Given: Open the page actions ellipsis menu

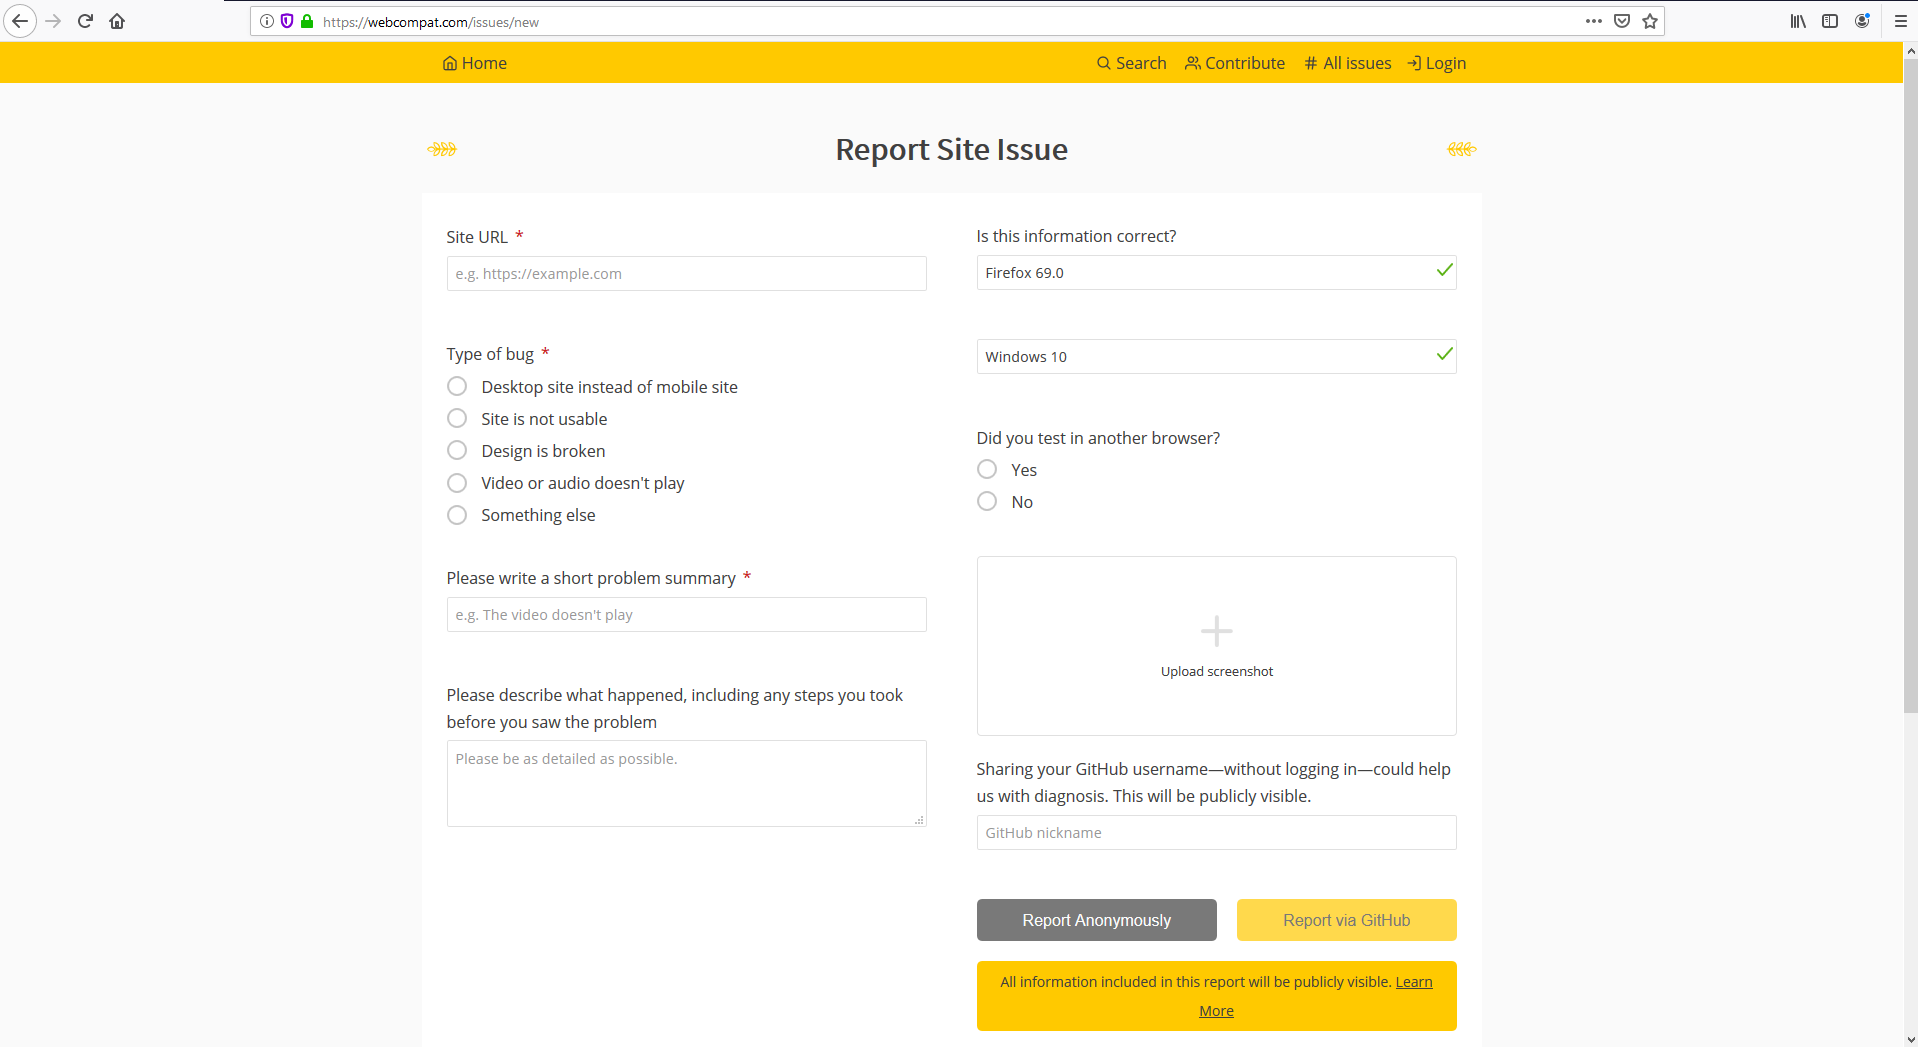Looking at the screenshot, I should pyautogui.click(x=1593, y=21).
